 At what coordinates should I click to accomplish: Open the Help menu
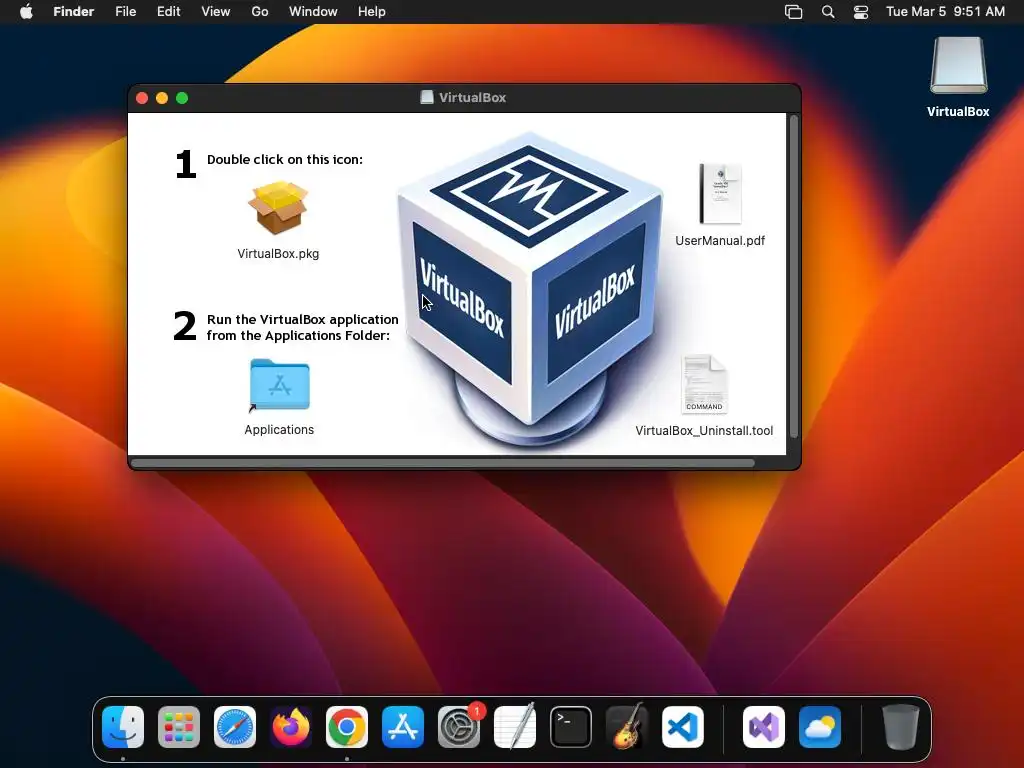point(372,12)
